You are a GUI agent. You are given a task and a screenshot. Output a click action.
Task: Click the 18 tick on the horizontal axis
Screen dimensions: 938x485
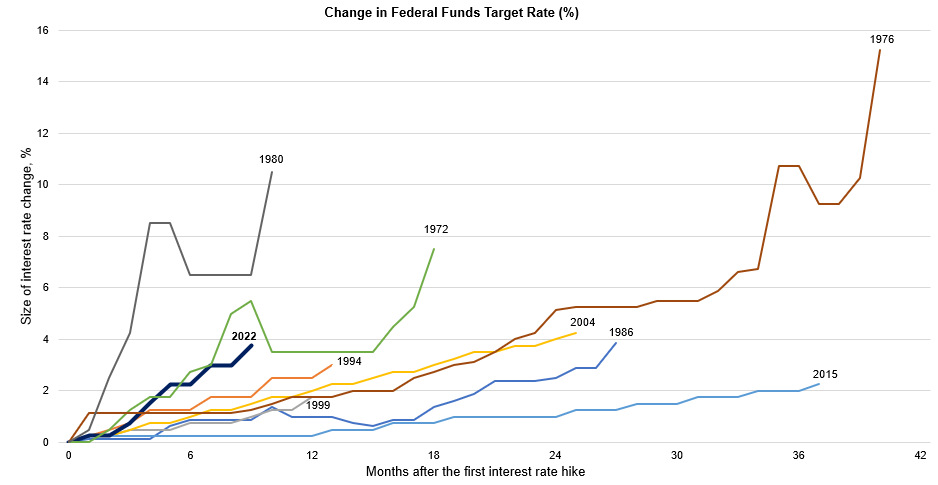point(433,455)
